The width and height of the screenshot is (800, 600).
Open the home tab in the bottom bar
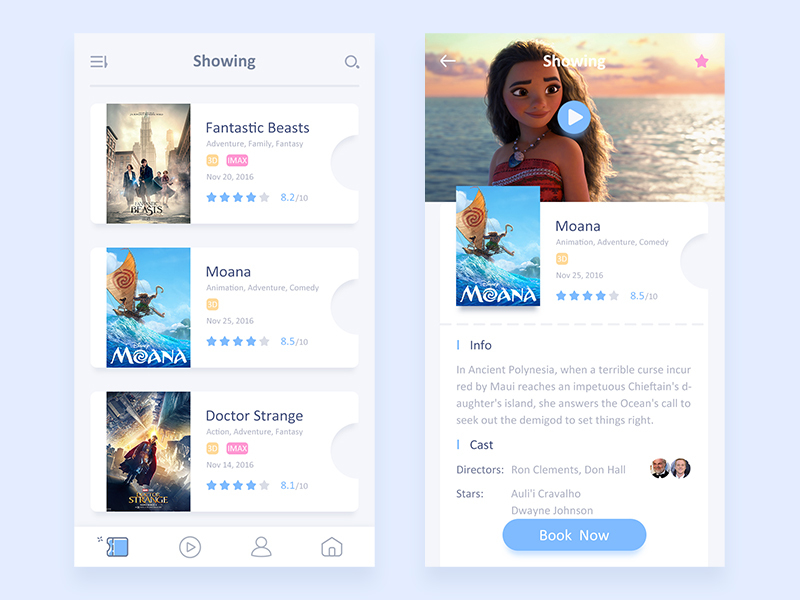coord(332,546)
